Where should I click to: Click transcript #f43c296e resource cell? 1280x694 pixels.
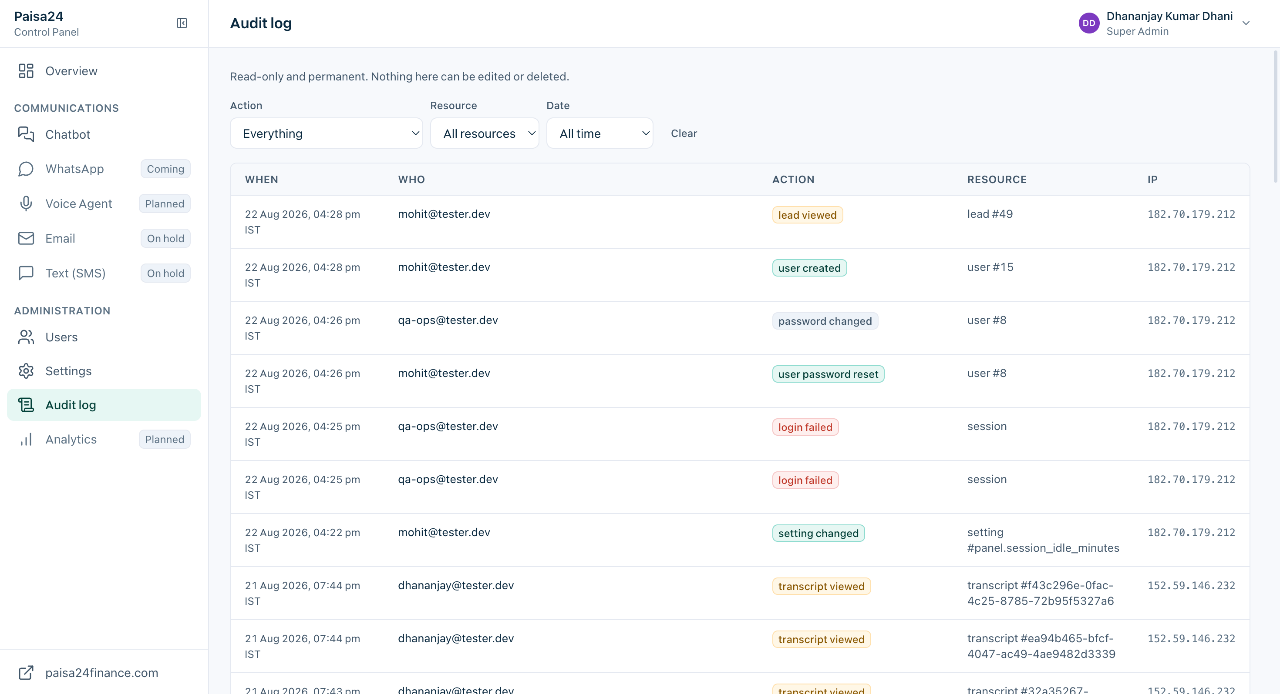1041,593
